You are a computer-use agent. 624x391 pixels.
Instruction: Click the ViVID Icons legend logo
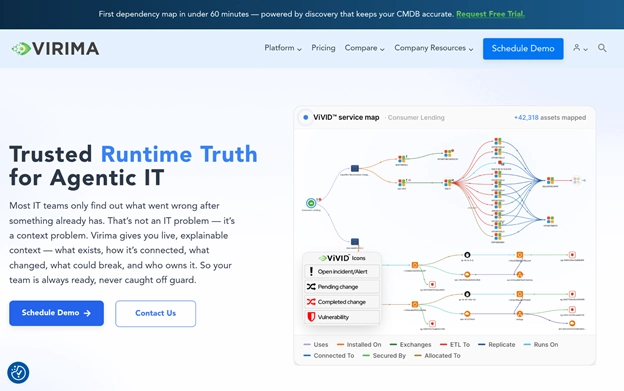click(334, 258)
